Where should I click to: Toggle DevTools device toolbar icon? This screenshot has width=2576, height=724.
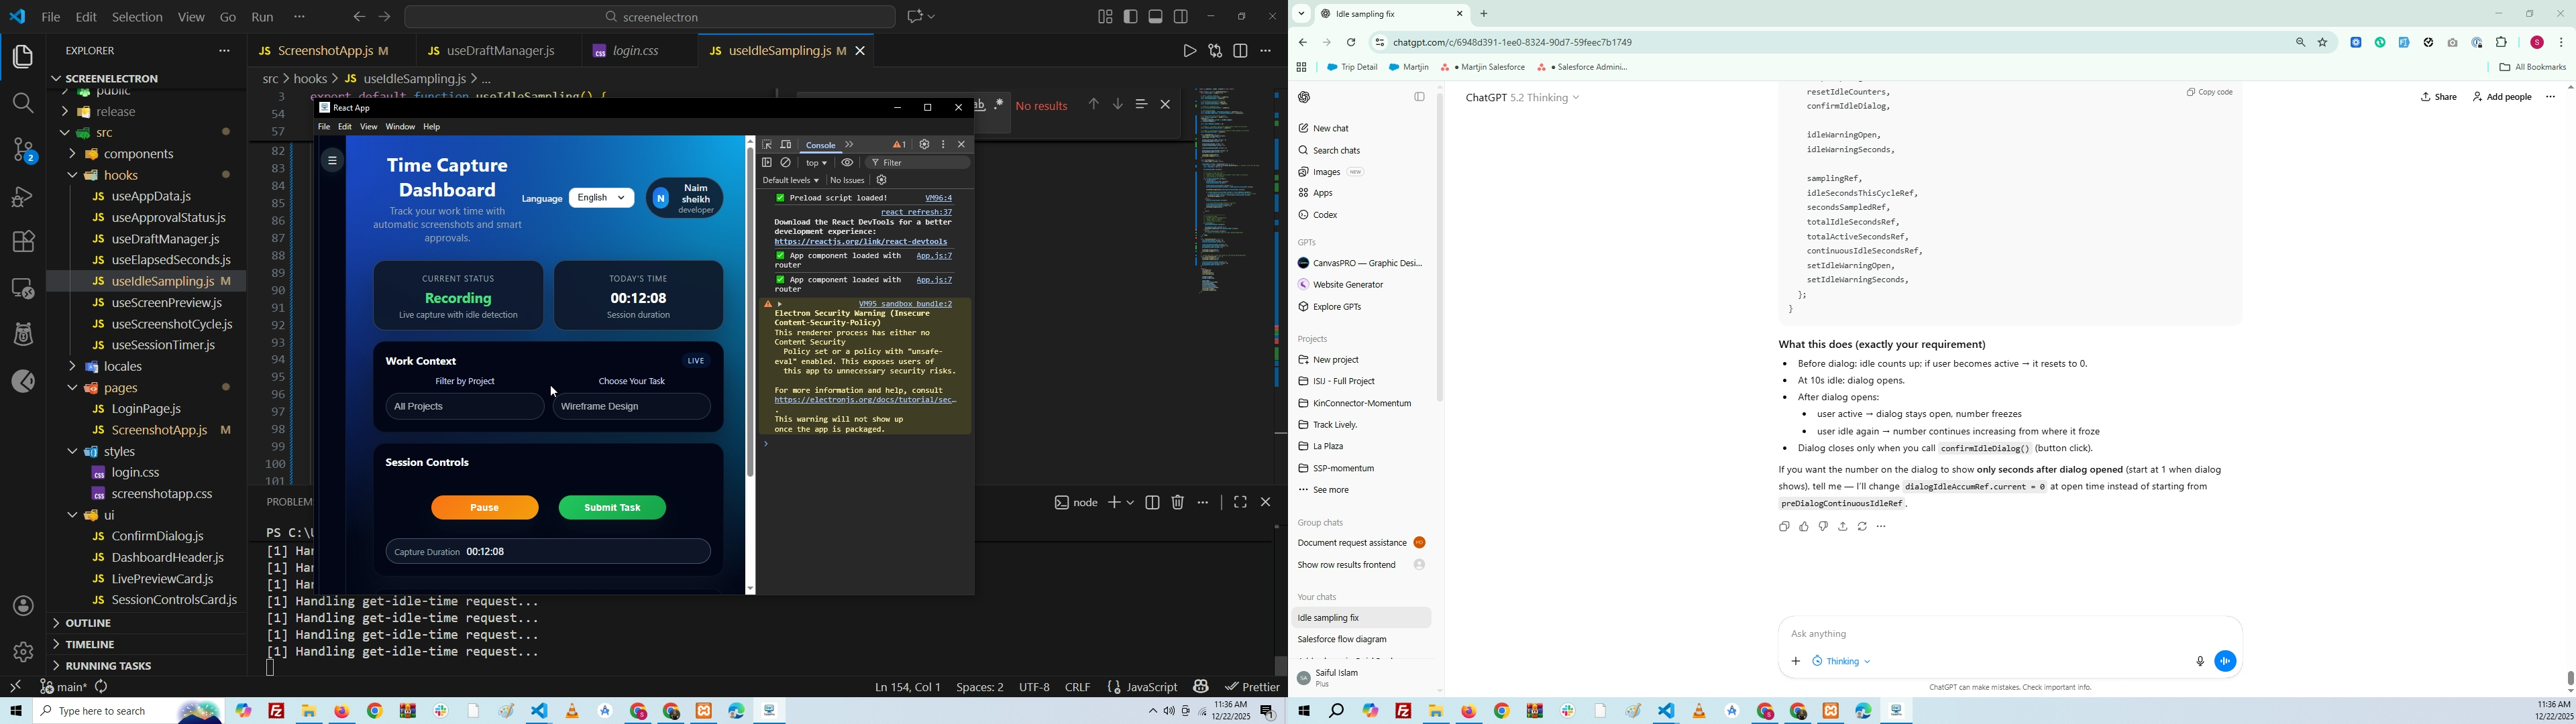pos(786,145)
